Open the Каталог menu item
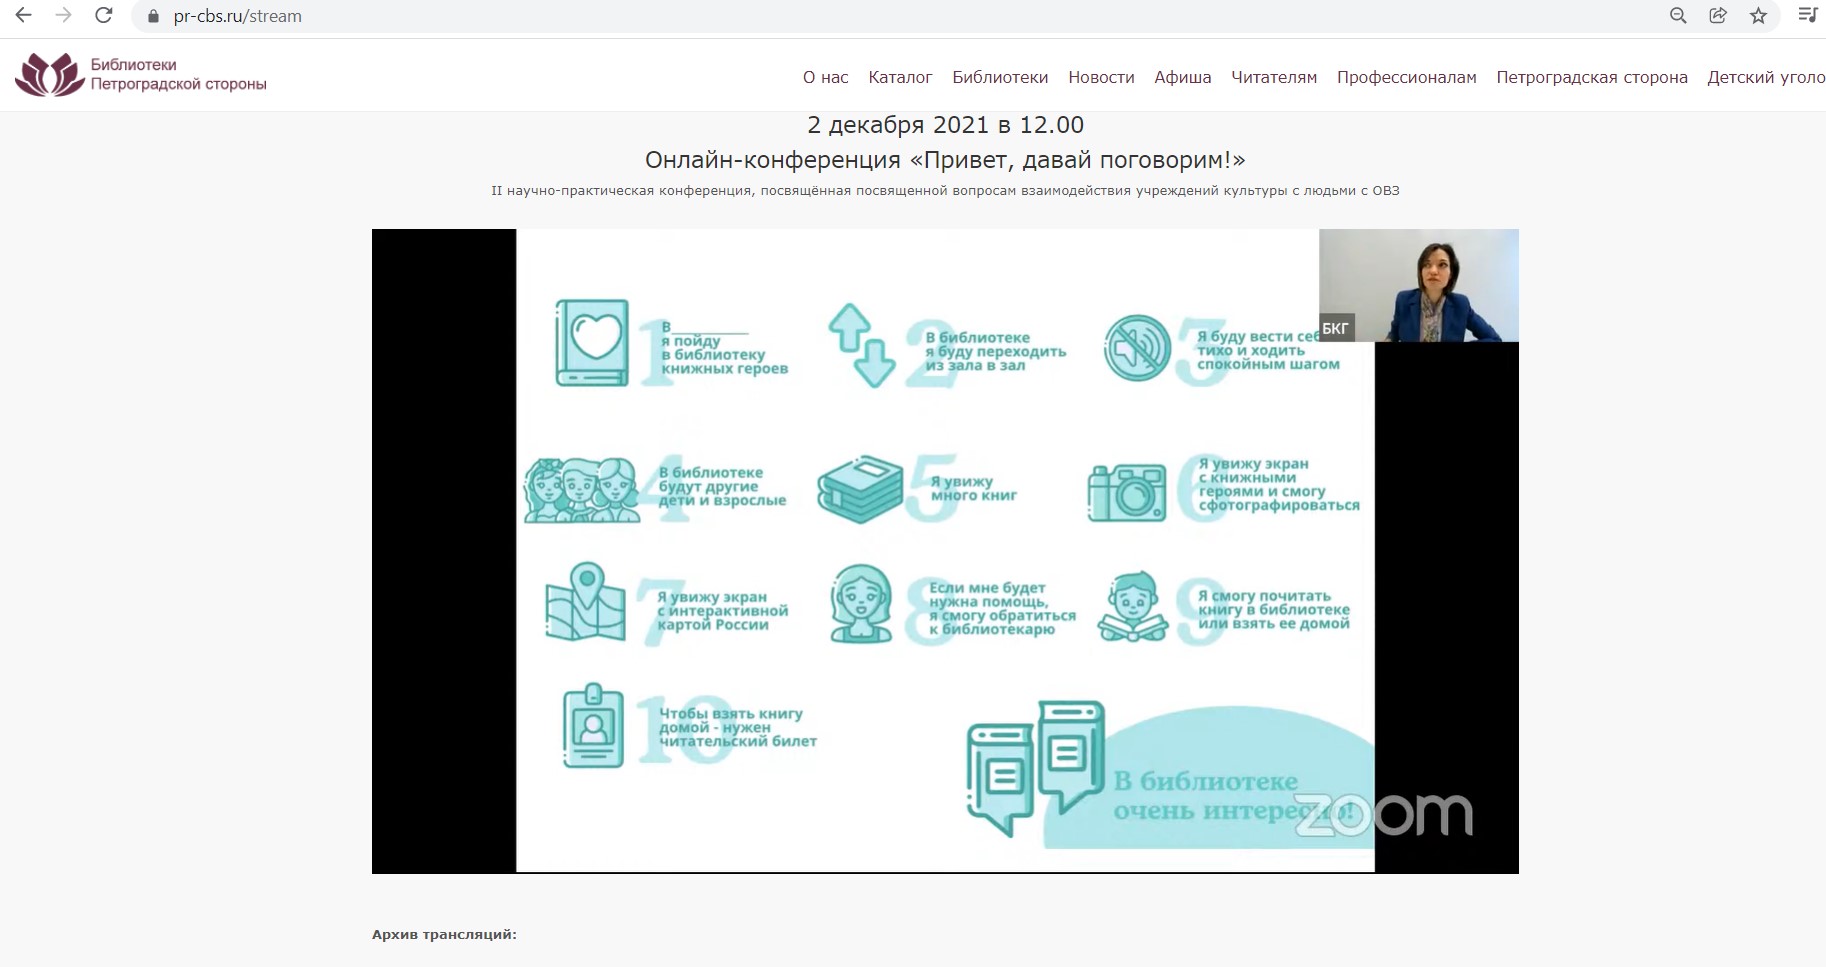This screenshot has height=967, width=1826. (x=900, y=77)
